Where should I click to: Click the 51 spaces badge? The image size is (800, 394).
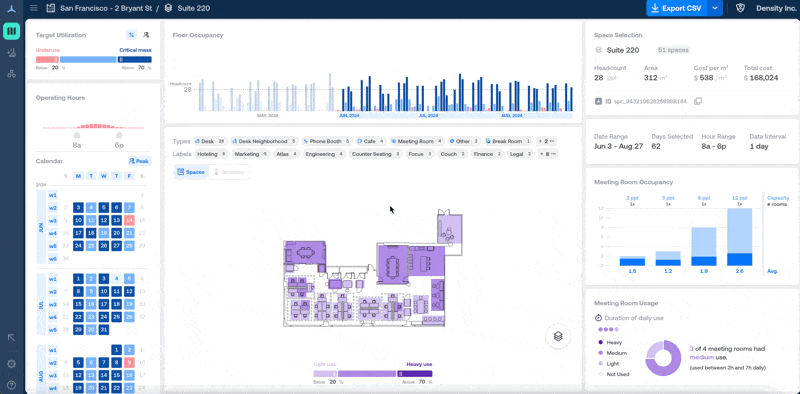[x=673, y=50]
